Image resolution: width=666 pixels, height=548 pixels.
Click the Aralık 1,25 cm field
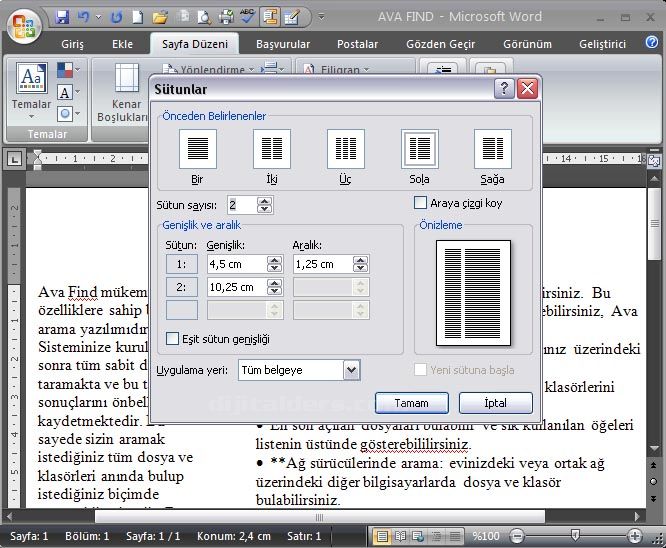point(323,264)
